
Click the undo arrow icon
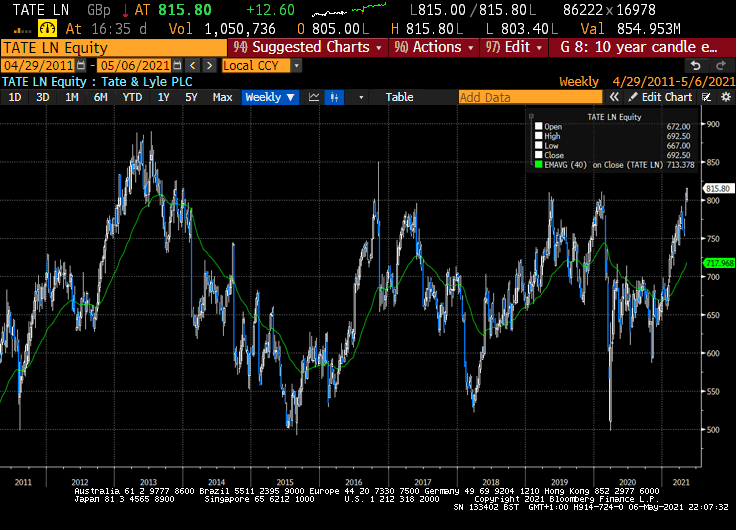696,66
